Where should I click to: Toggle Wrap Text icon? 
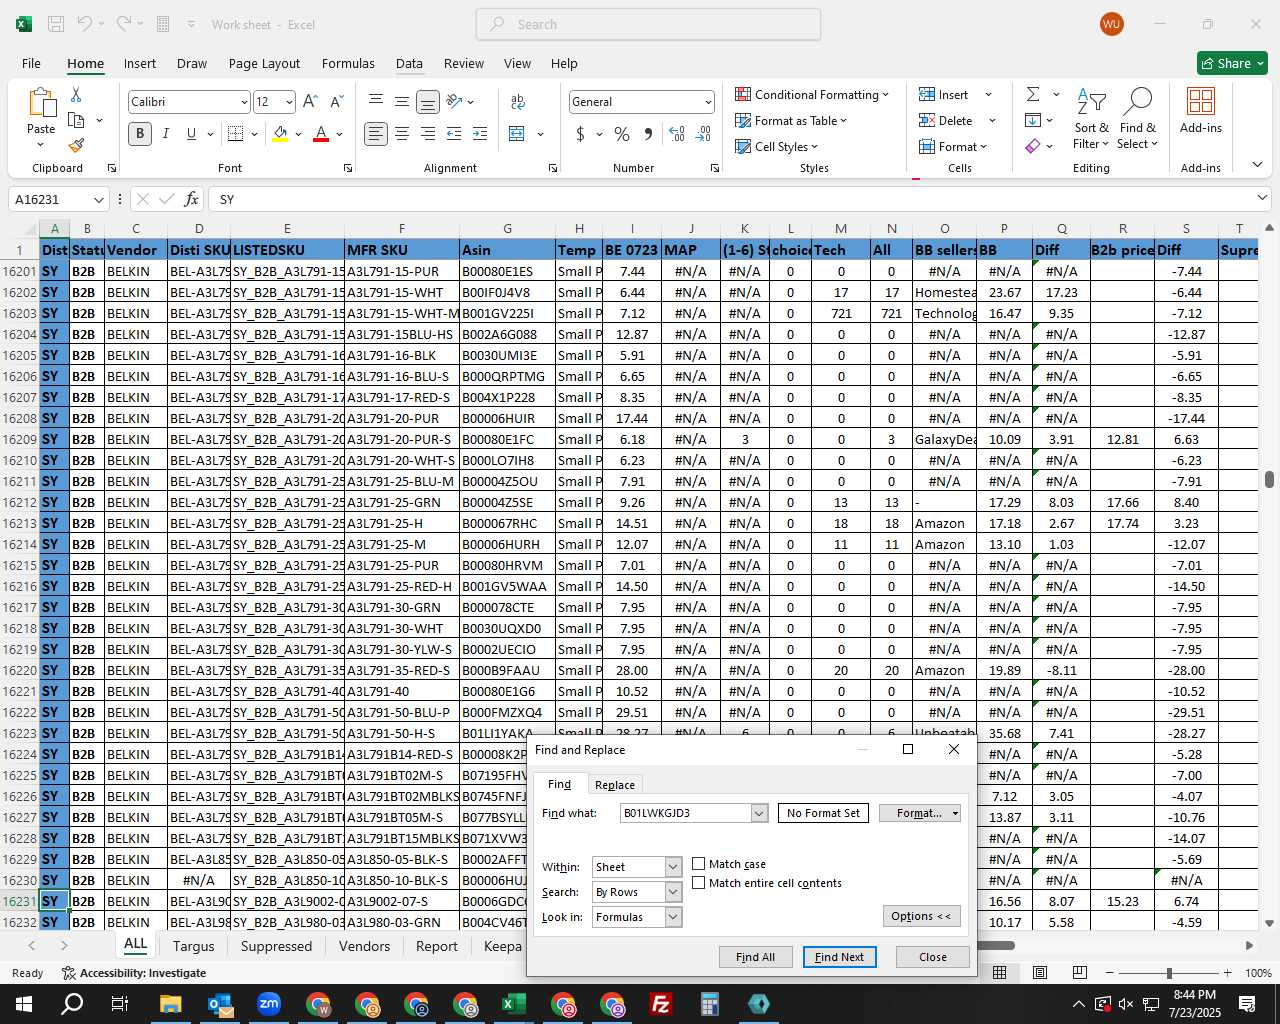coord(518,101)
